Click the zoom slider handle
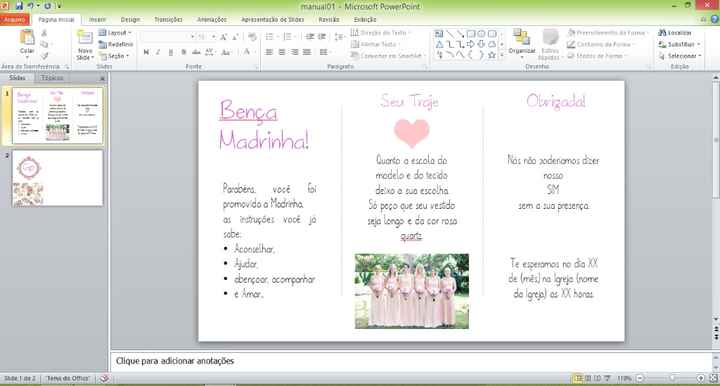This screenshot has width=720, height=386. point(673,378)
